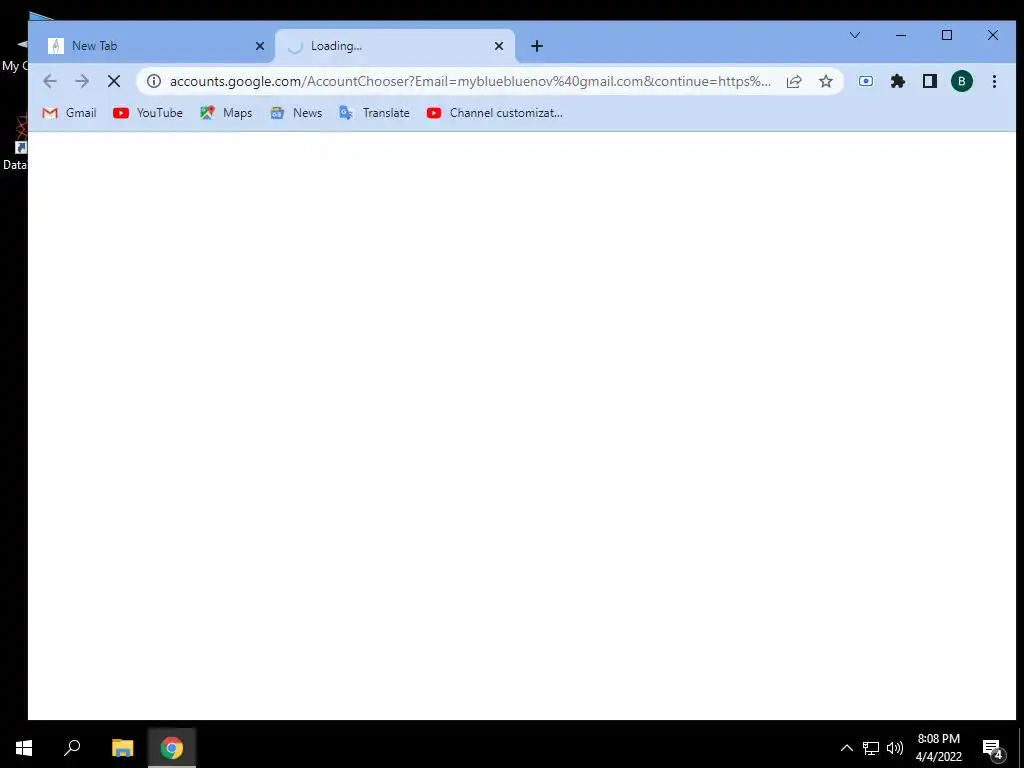The height and width of the screenshot is (768, 1024).
Task: Share this page icon
Action: click(794, 81)
